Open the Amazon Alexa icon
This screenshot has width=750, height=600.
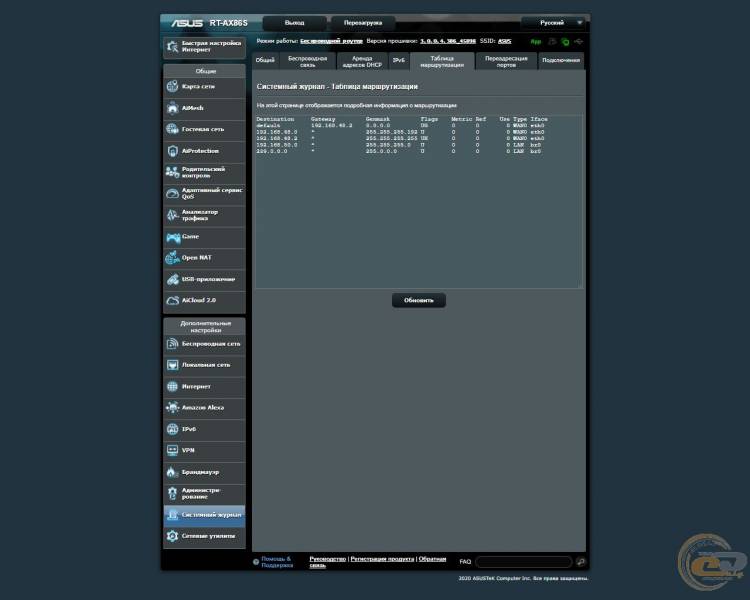pyautogui.click(x=172, y=408)
